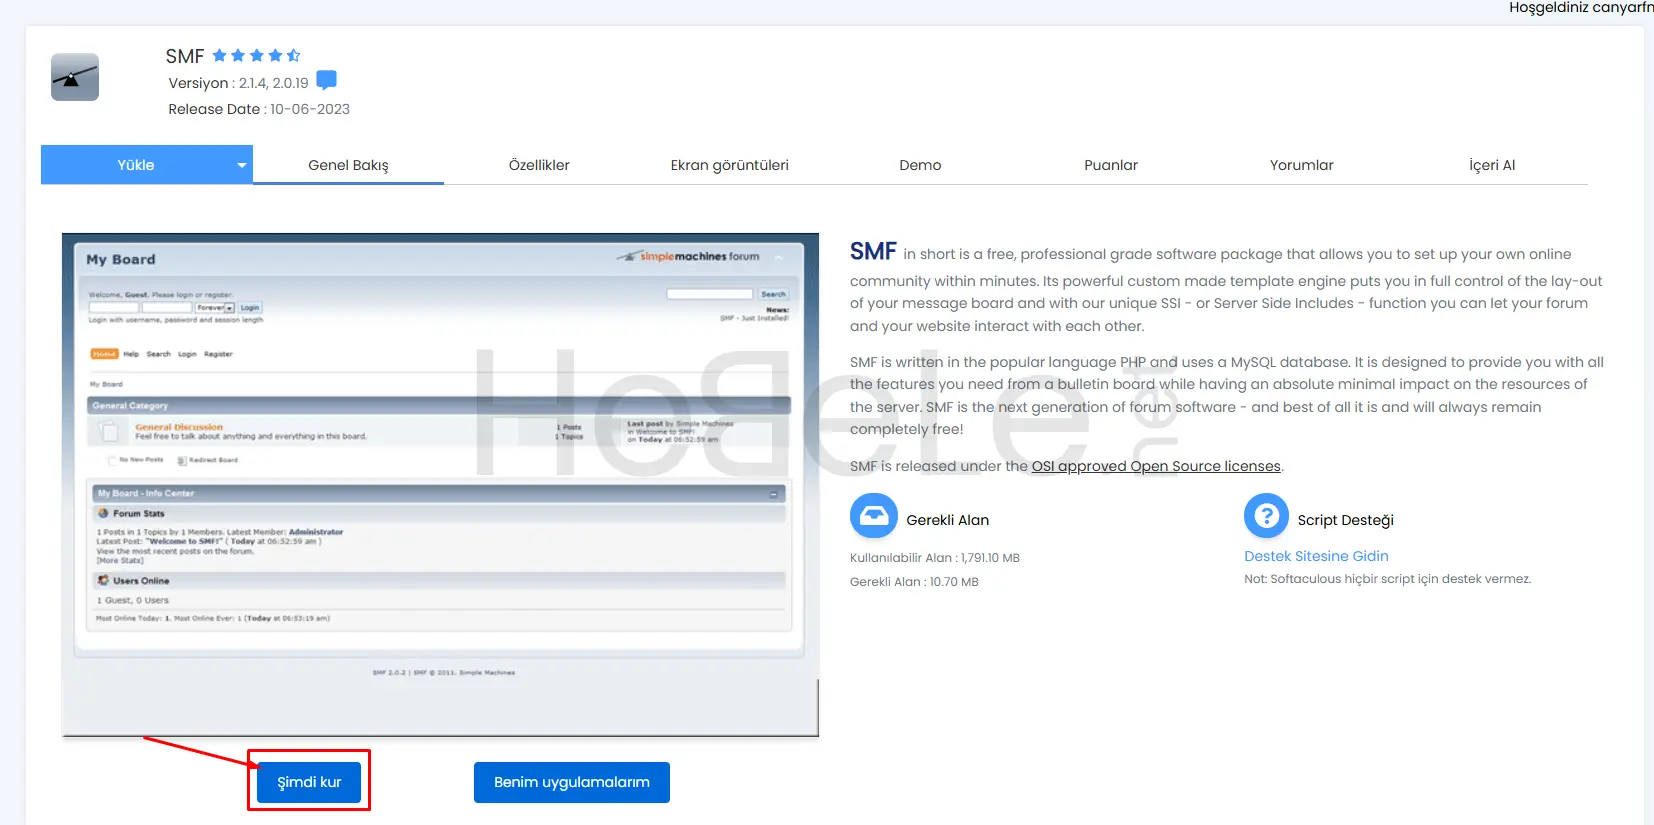Screen dimensions: 1654x825
Task: Click the Versiyon : 2.1.4, 2.0.19 text
Action: (x=238, y=83)
